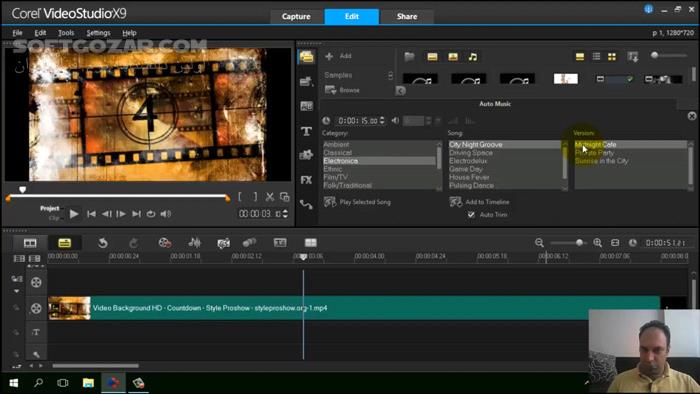The image size is (700, 394).
Task: Zoom in the timeline
Action: [x=598, y=243]
